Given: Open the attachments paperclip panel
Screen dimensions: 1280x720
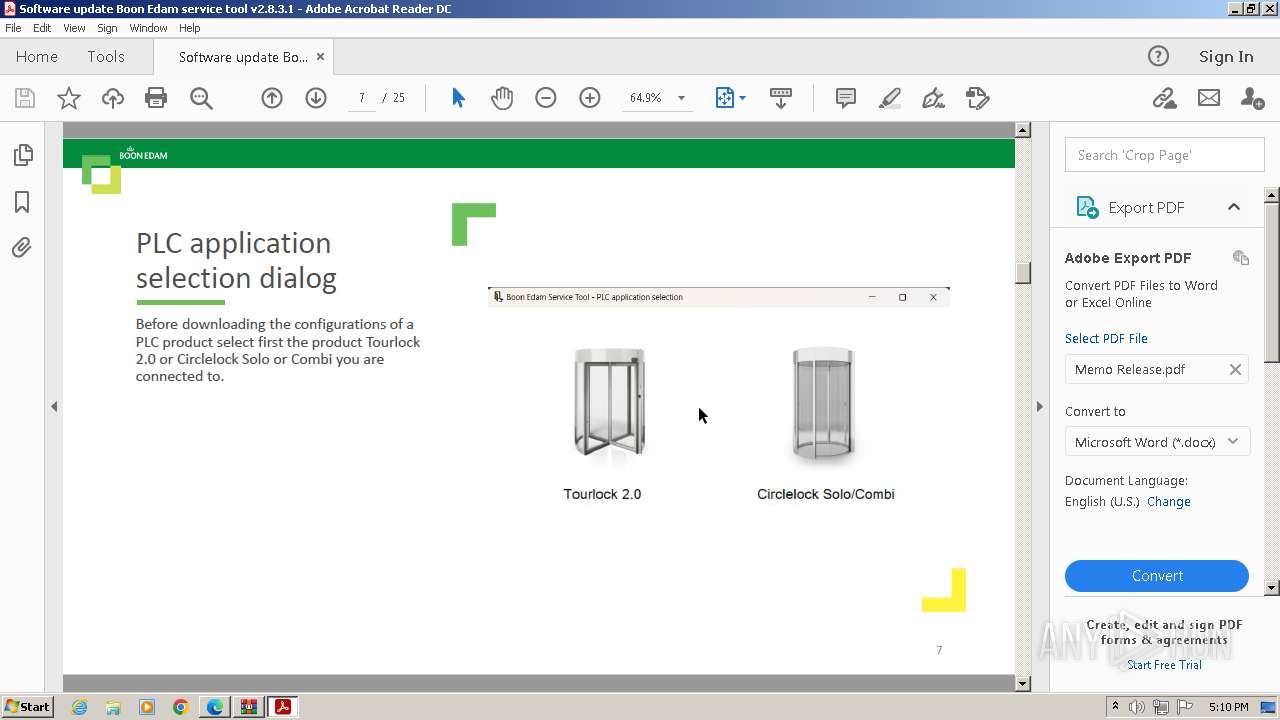Looking at the screenshot, I should point(22,247).
